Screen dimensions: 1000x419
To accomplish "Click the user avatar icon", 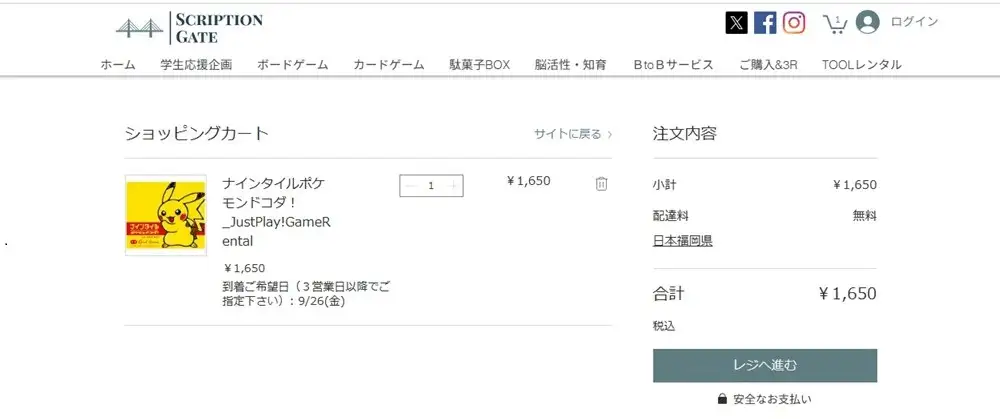I will click(x=867, y=22).
